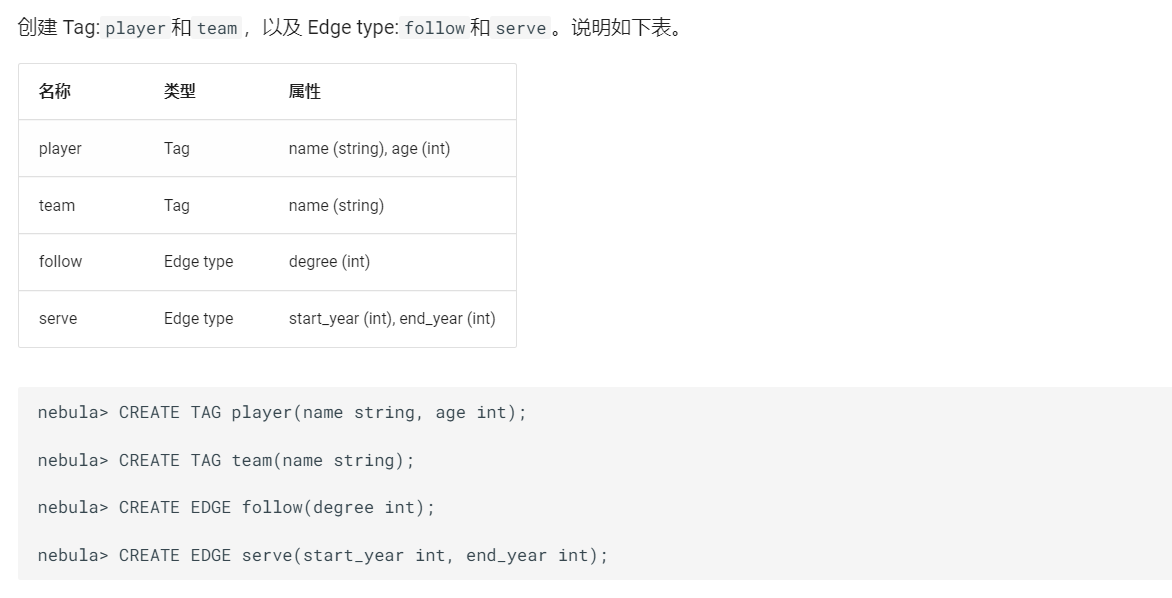Click the inline code word 'player' in the intro sentence

click(x=135, y=28)
